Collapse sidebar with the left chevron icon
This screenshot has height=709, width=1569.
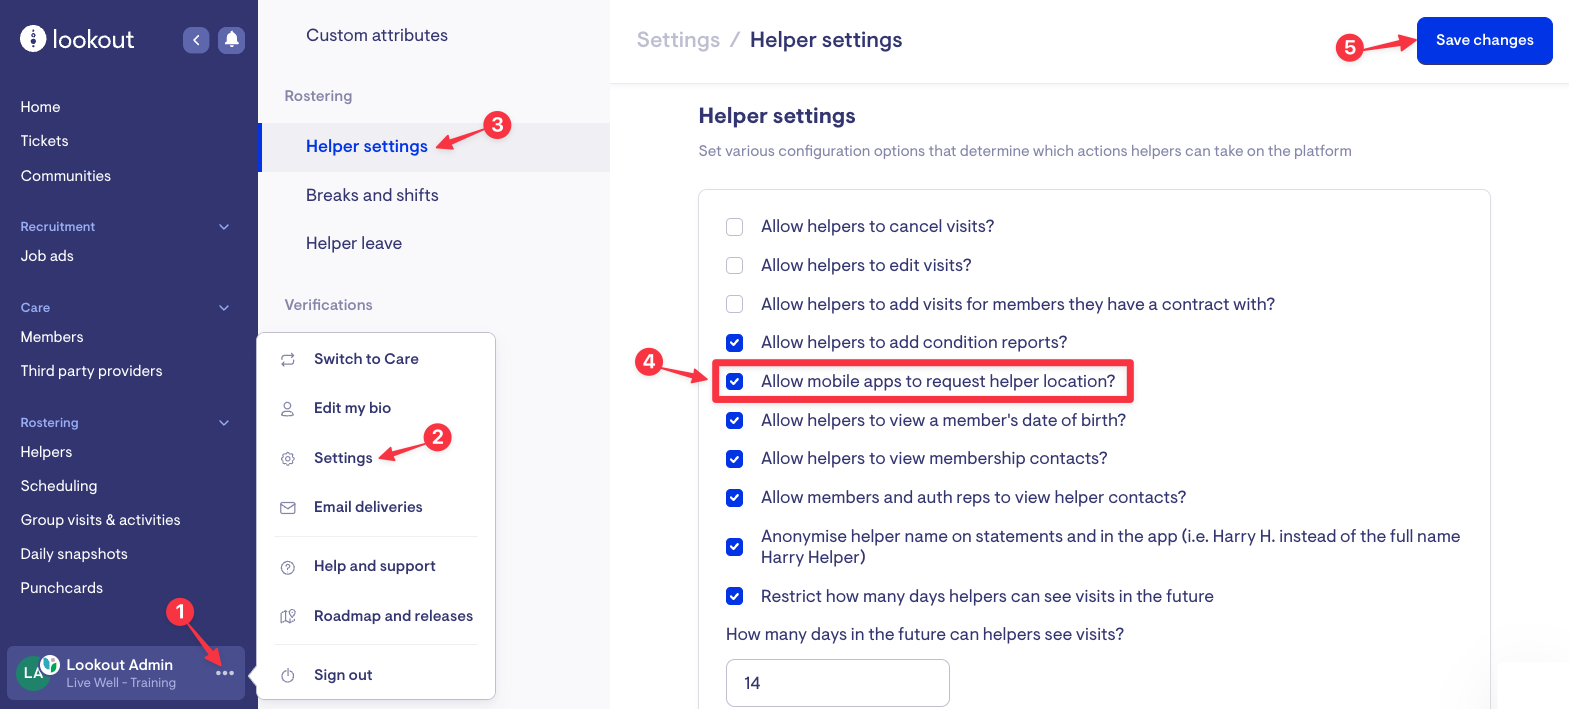196,40
